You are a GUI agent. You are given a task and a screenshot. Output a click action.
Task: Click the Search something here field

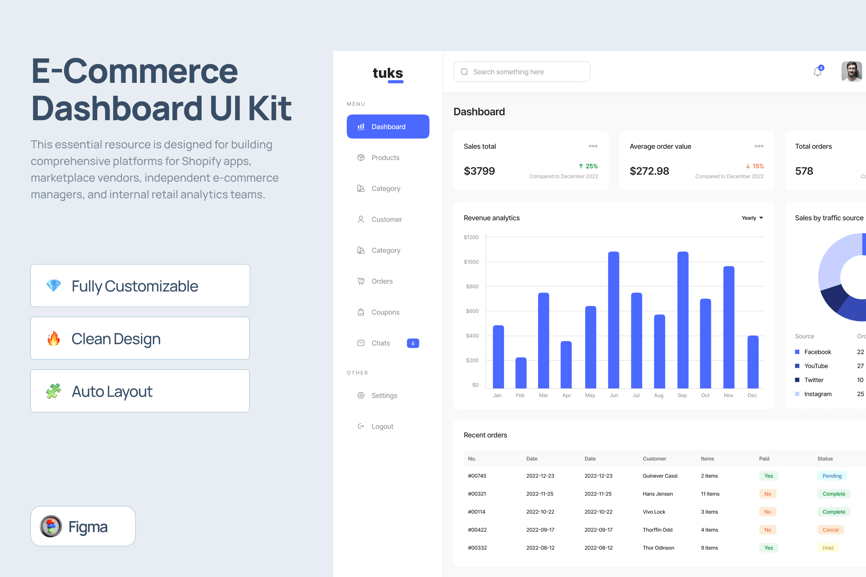(529, 72)
